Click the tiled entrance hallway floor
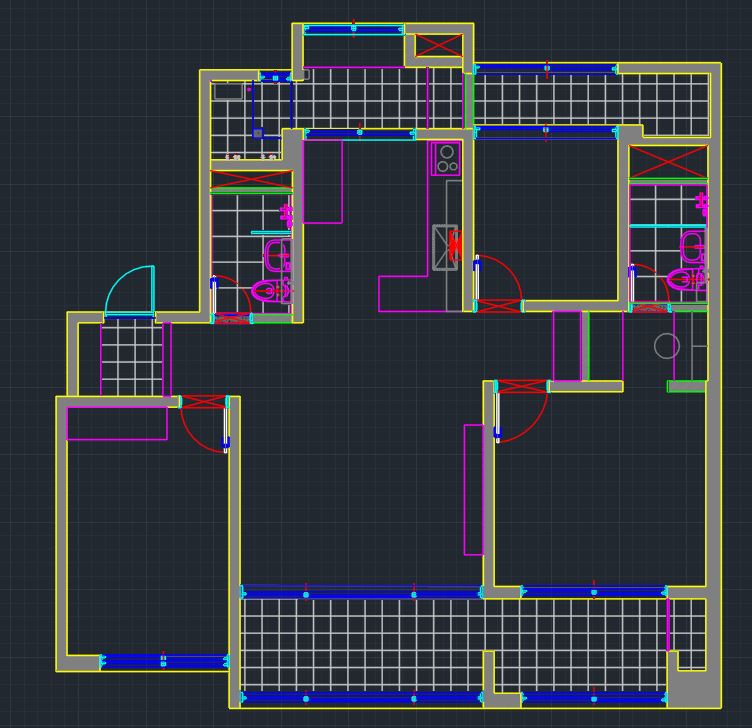This screenshot has height=728, width=752. pos(131,357)
